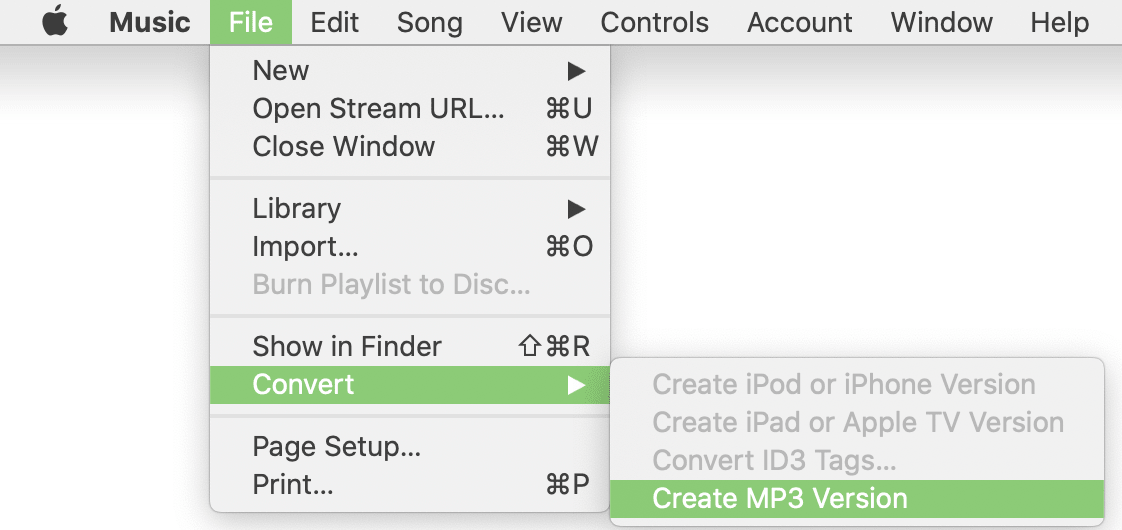Open the Music application menu
Screen dimensions: 1122x530
(148, 22)
